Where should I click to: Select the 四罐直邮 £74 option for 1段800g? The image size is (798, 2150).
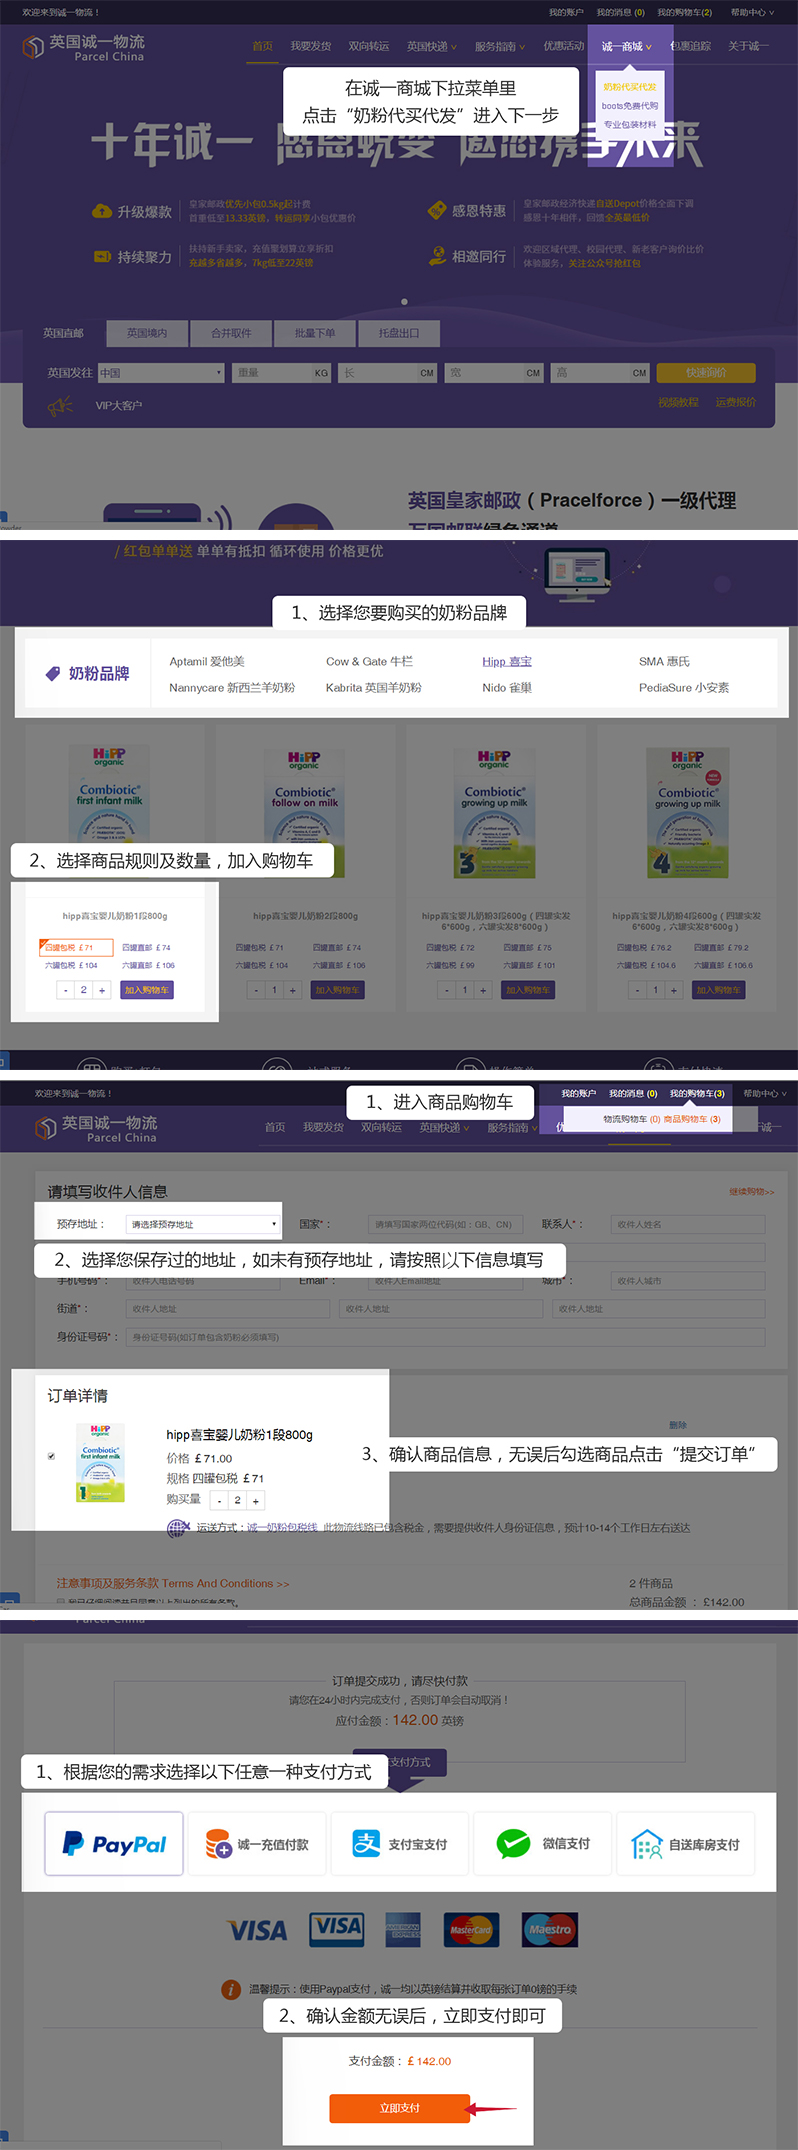[x=146, y=947]
